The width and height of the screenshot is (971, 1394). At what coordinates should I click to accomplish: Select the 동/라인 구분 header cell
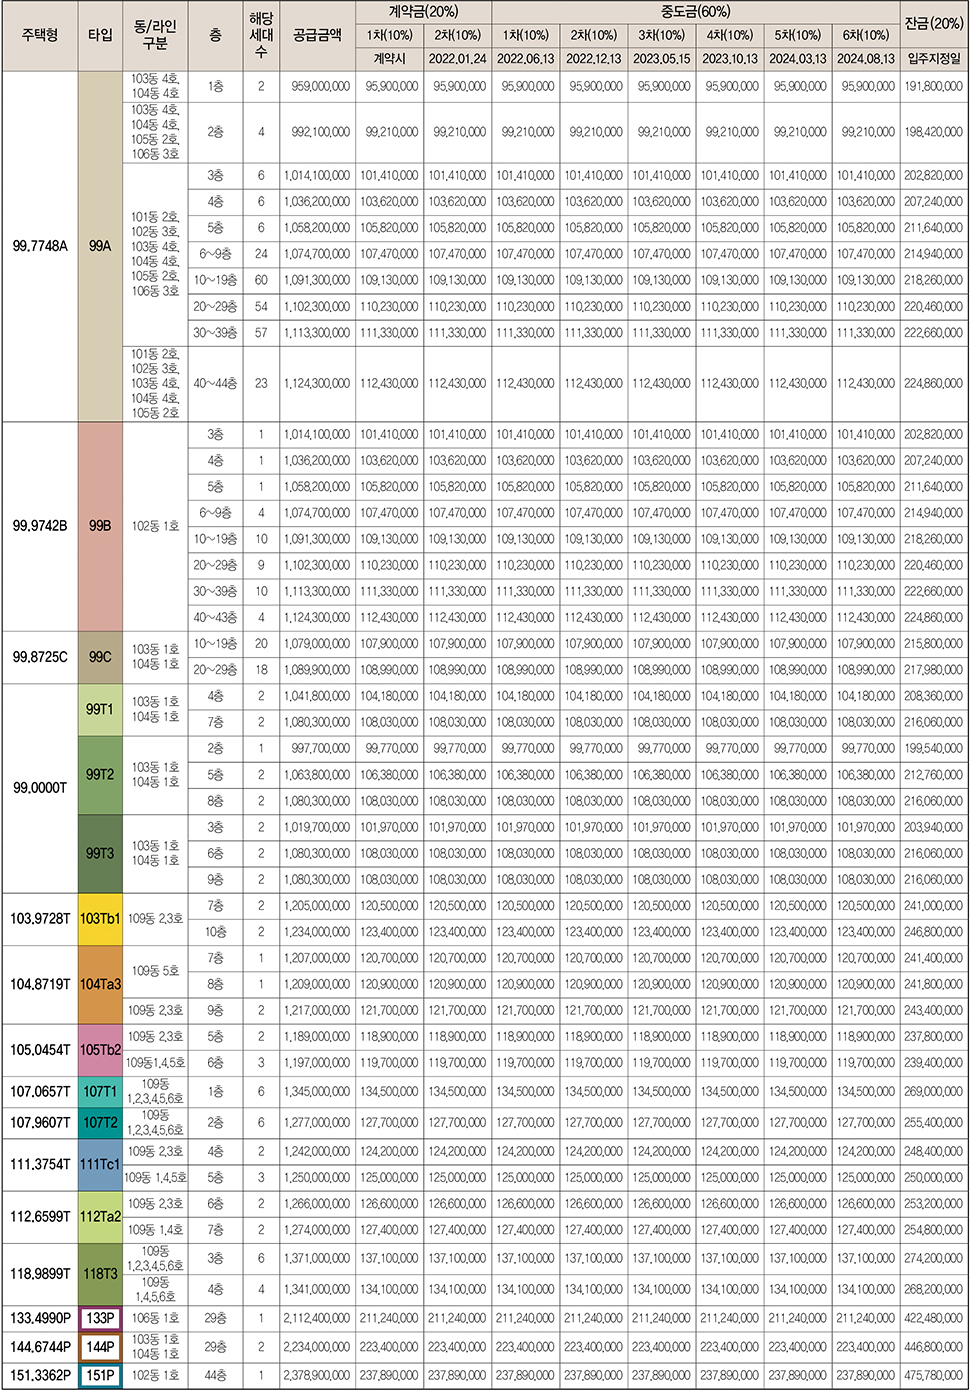pyautogui.click(x=155, y=35)
